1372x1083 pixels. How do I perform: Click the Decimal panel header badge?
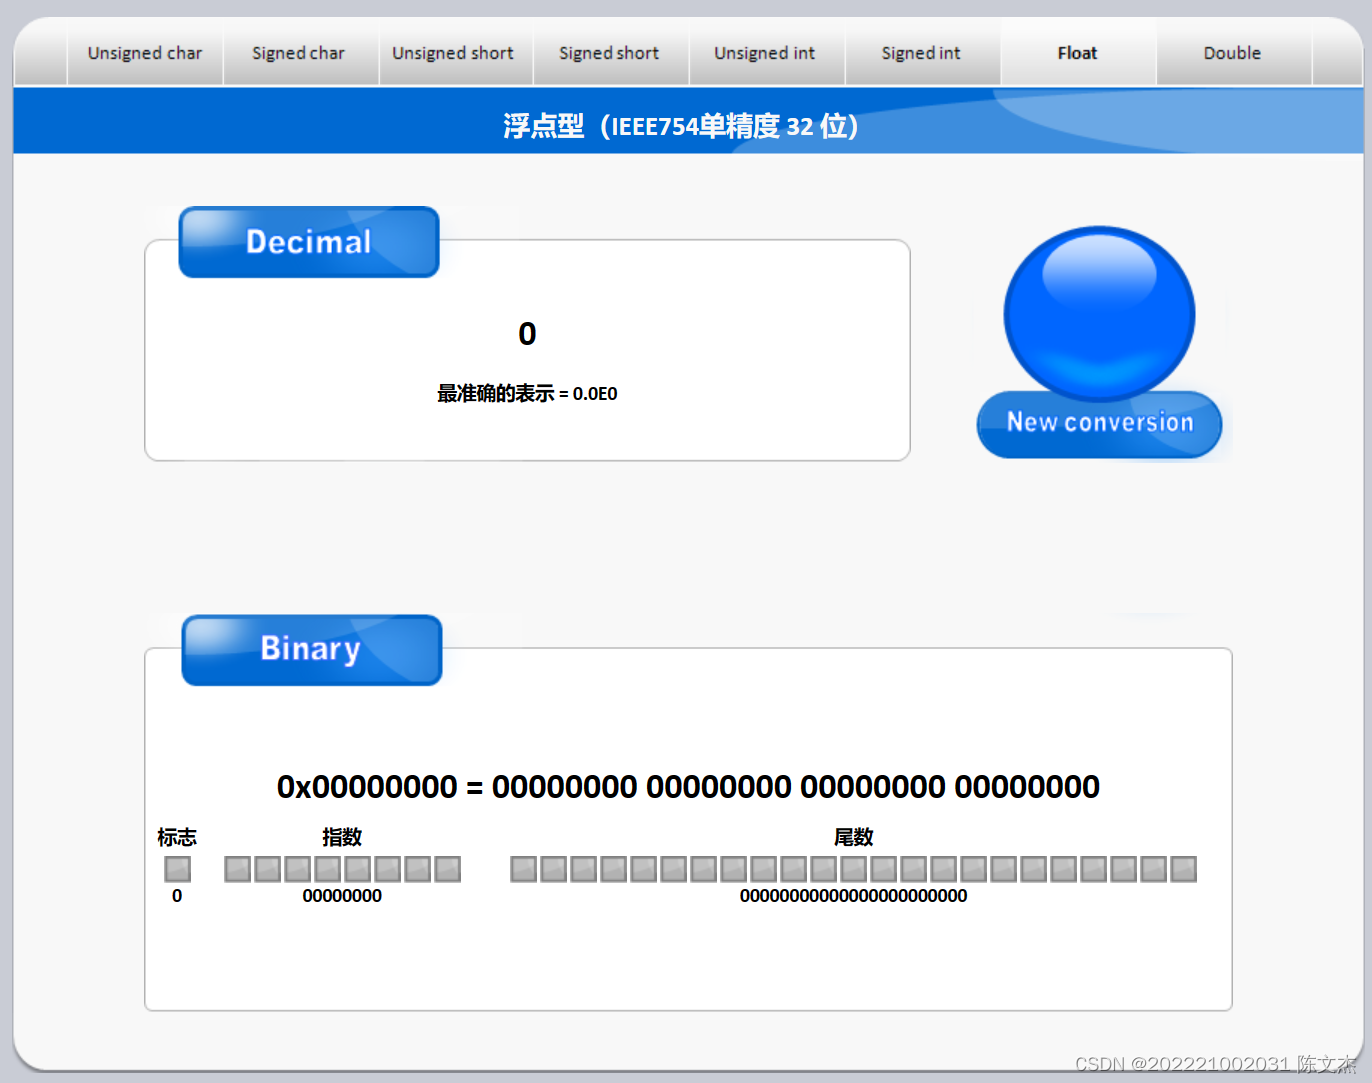[x=308, y=241]
